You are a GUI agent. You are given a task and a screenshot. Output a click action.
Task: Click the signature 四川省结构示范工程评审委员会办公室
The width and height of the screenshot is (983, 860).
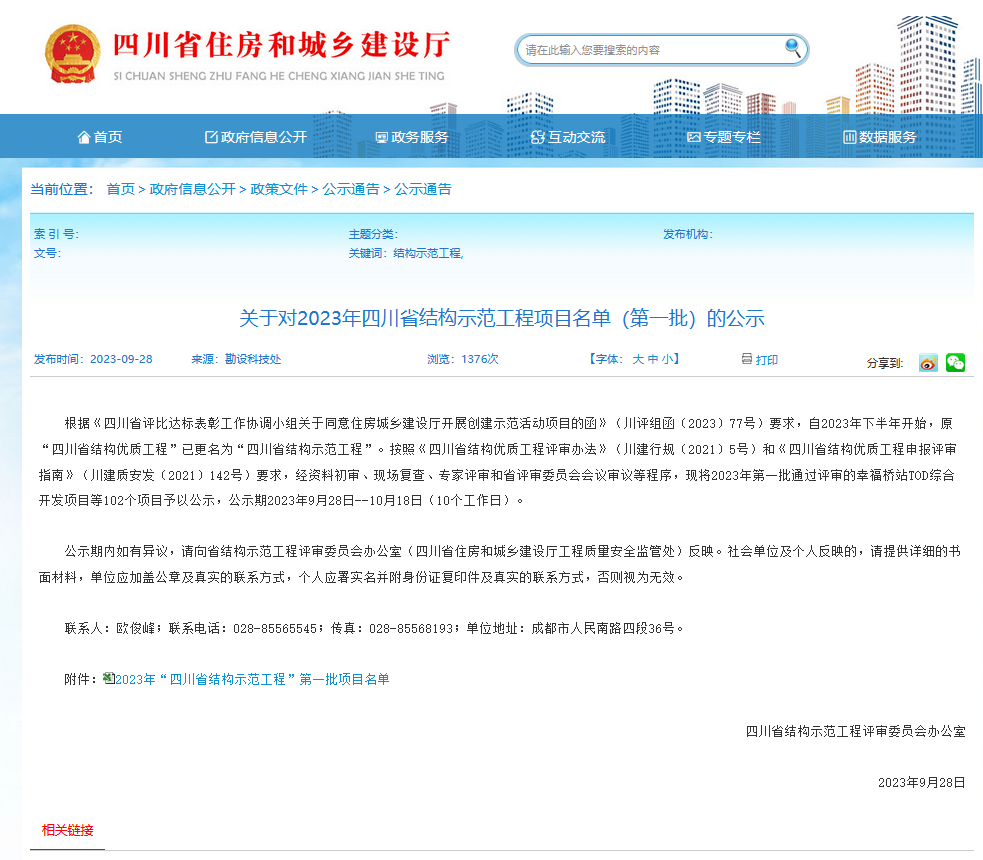(x=855, y=732)
